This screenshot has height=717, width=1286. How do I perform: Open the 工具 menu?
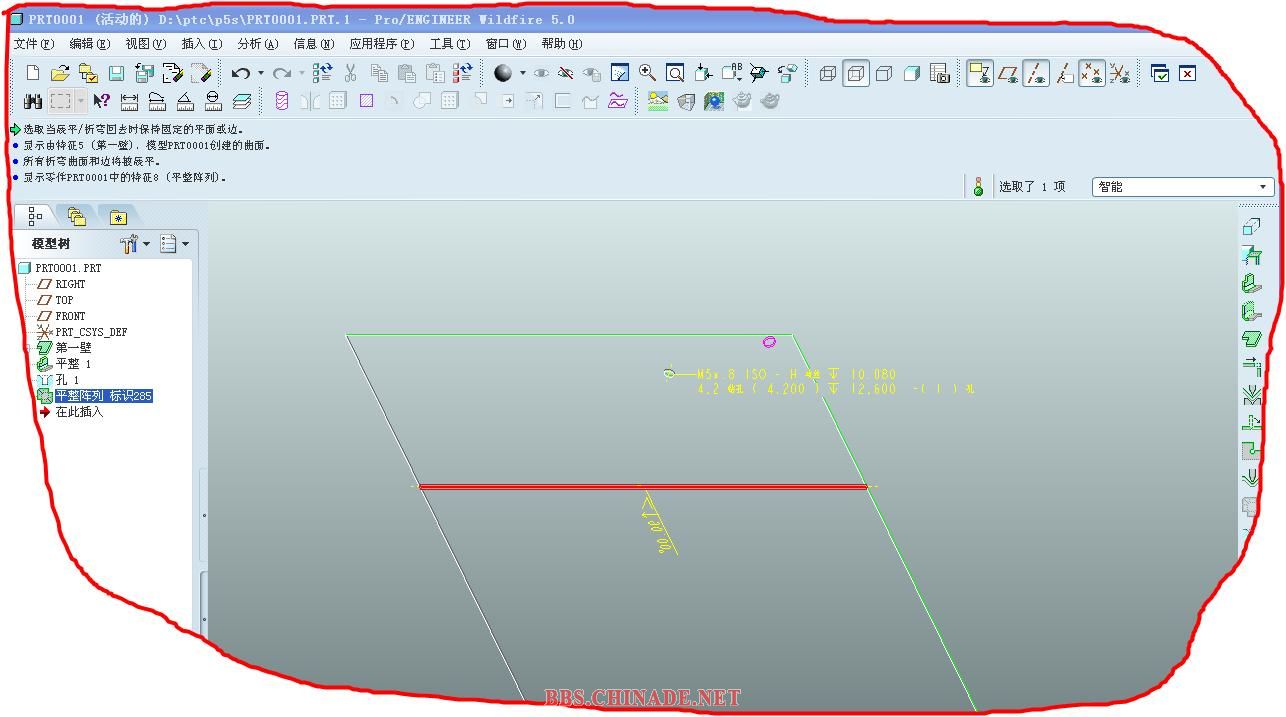click(x=449, y=44)
